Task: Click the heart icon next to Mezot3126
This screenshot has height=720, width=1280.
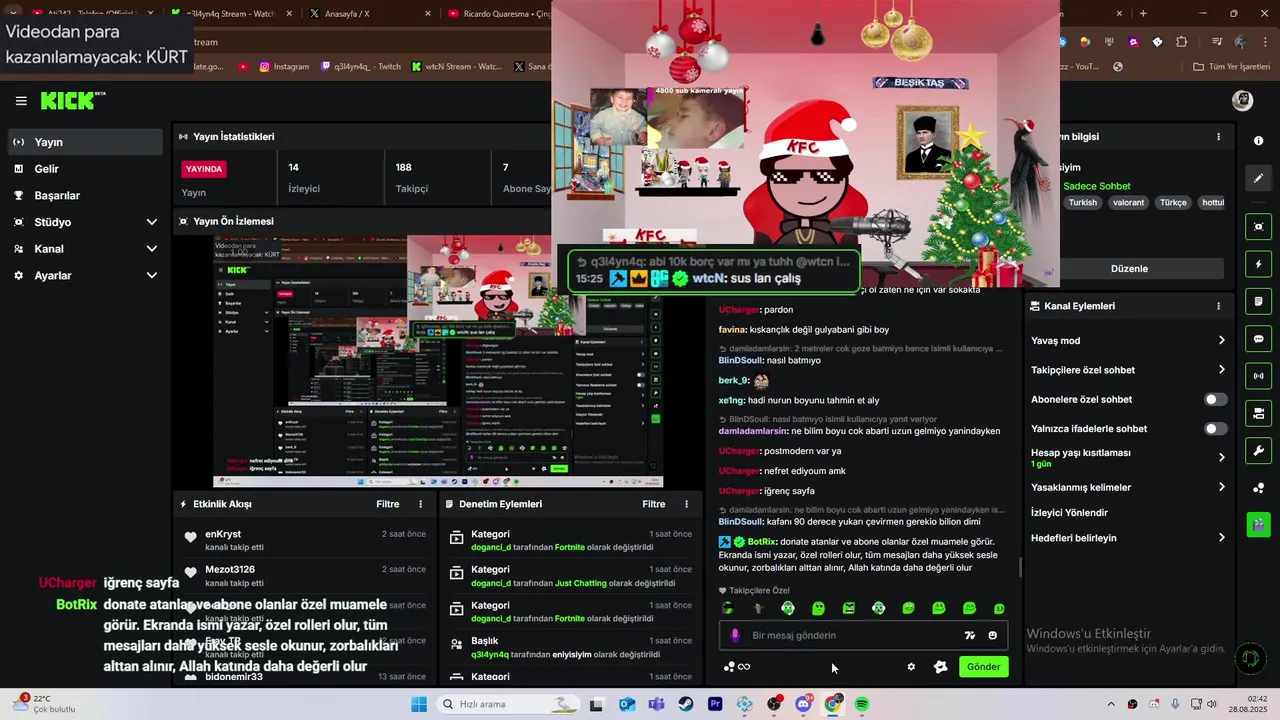Action: (x=190, y=574)
